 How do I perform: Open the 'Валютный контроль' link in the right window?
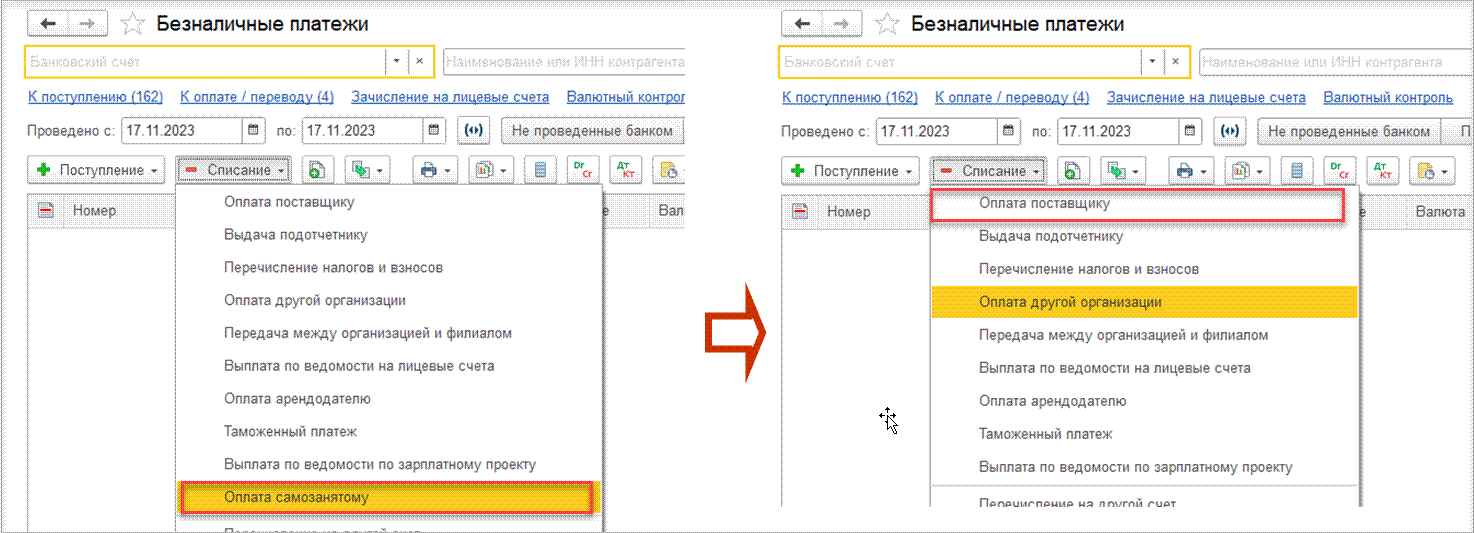pyautogui.click(x=1388, y=97)
